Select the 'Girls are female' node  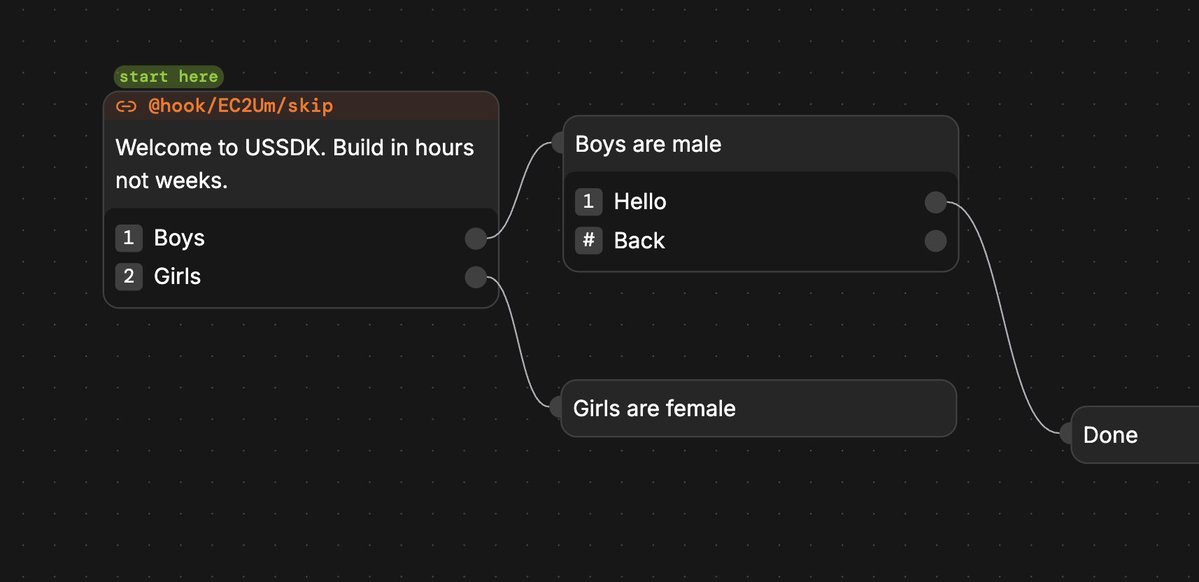[x=759, y=408]
